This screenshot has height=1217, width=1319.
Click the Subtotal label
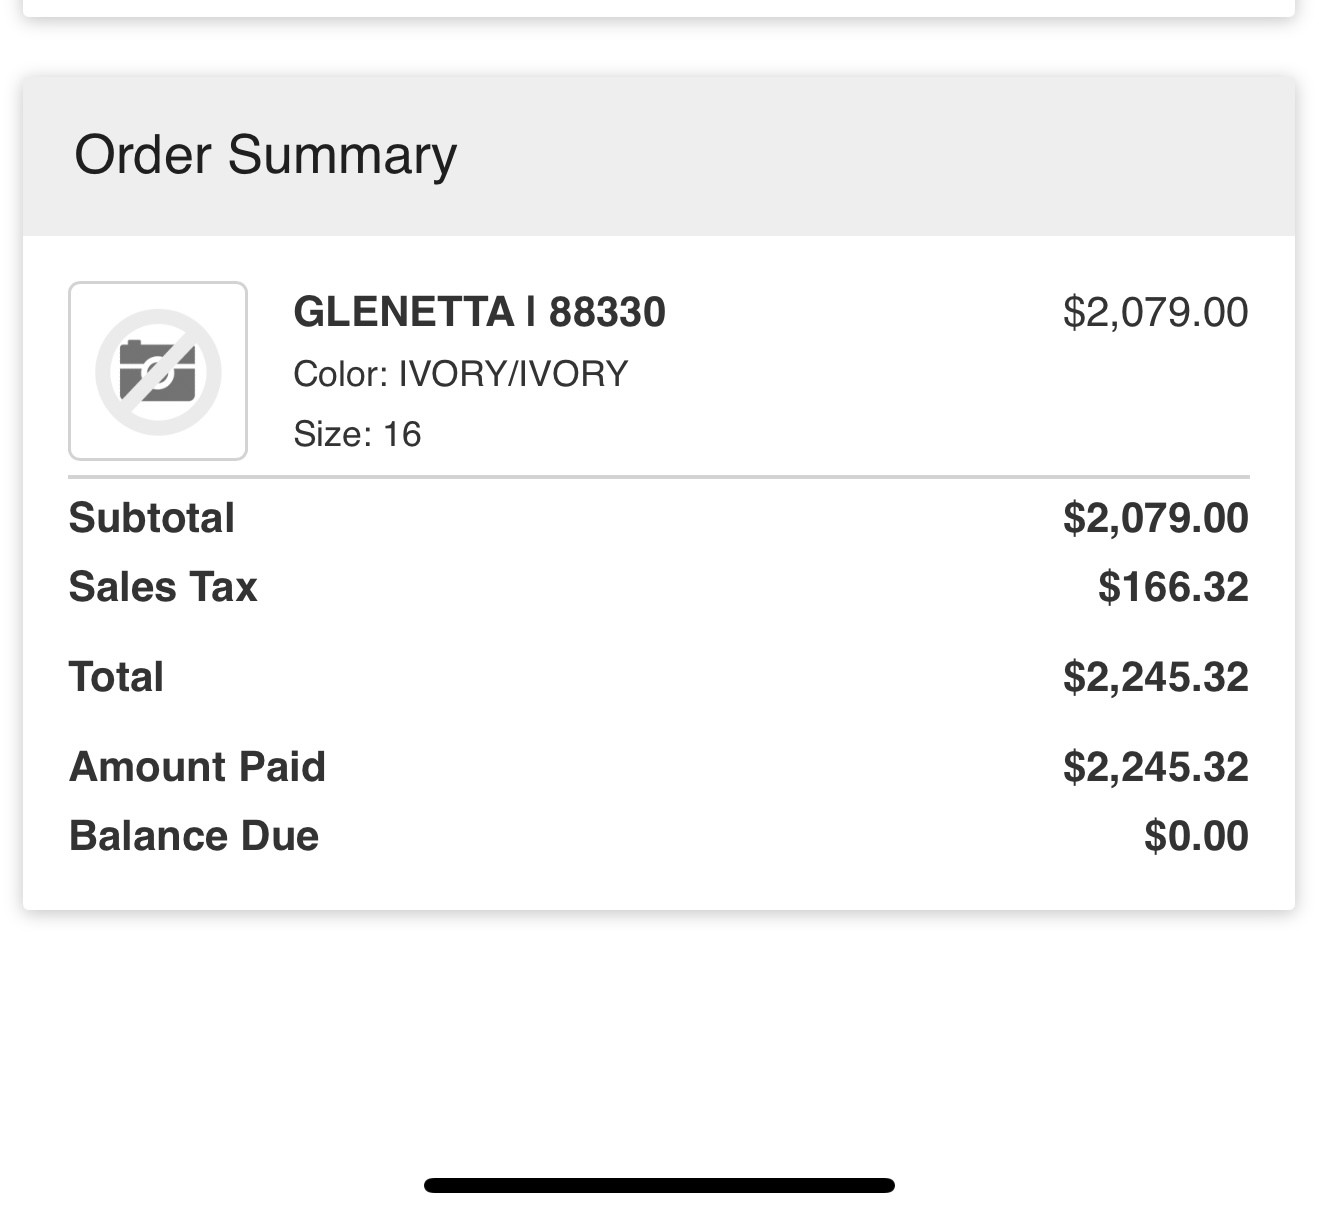point(151,518)
